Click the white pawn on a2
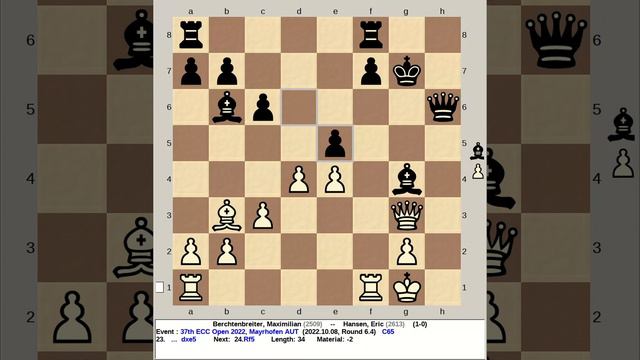Image resolution: width=640 pixels, height=360 pixels. pos(191,251)
